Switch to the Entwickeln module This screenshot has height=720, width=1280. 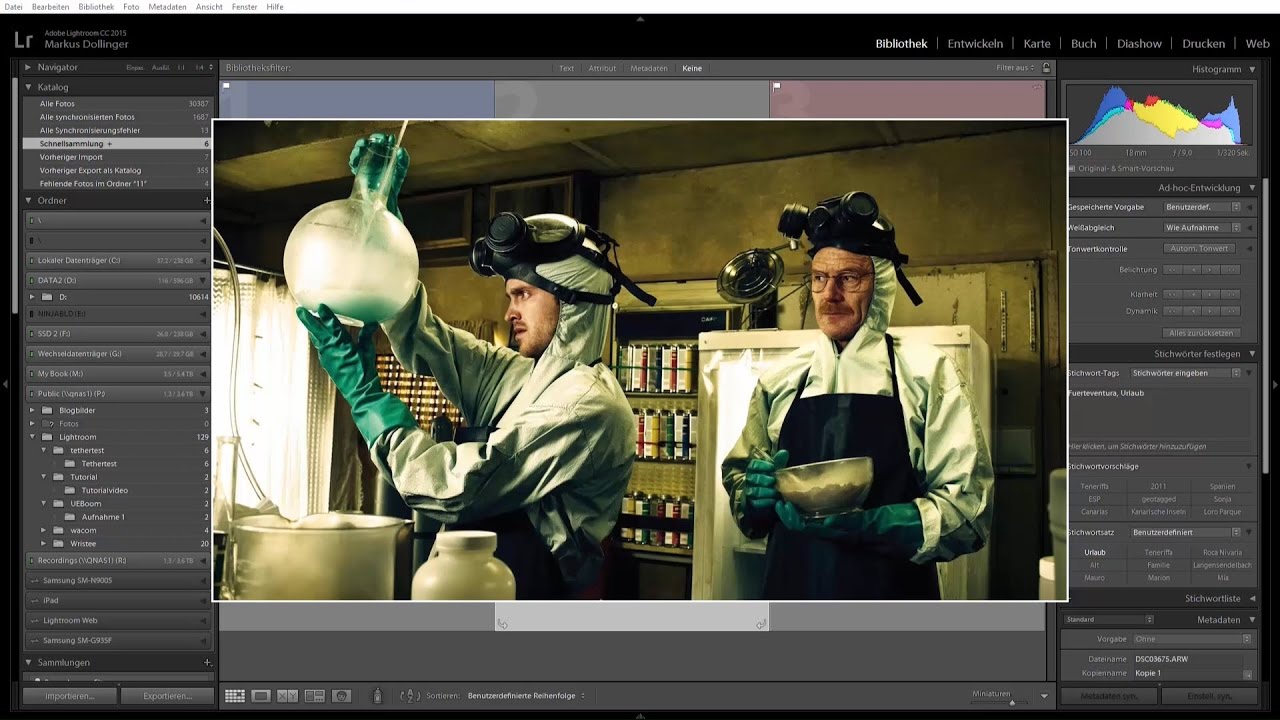click(975, 44)
